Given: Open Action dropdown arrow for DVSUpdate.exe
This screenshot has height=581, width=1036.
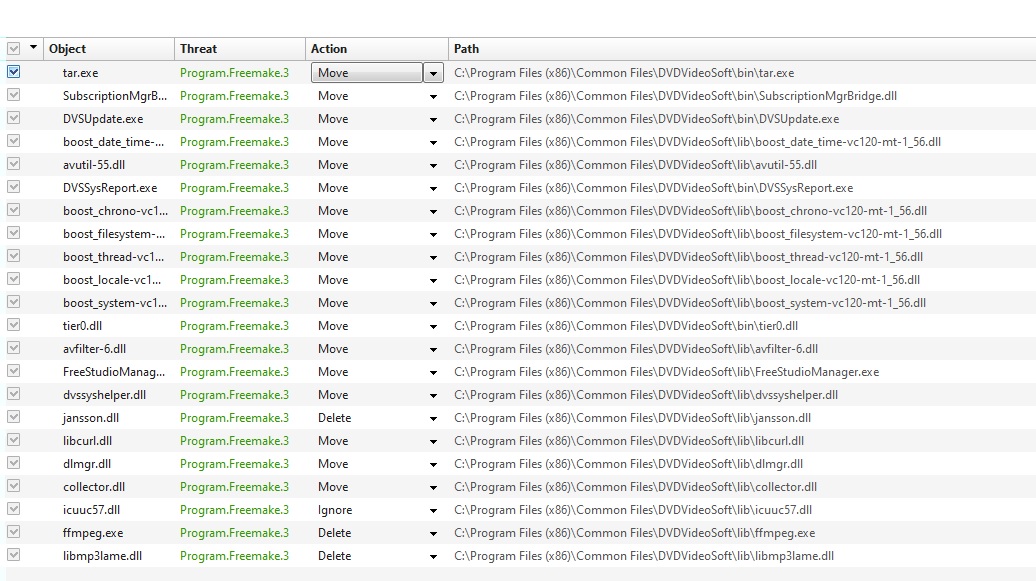Looking at the screenshot, I should click(433, 119).
